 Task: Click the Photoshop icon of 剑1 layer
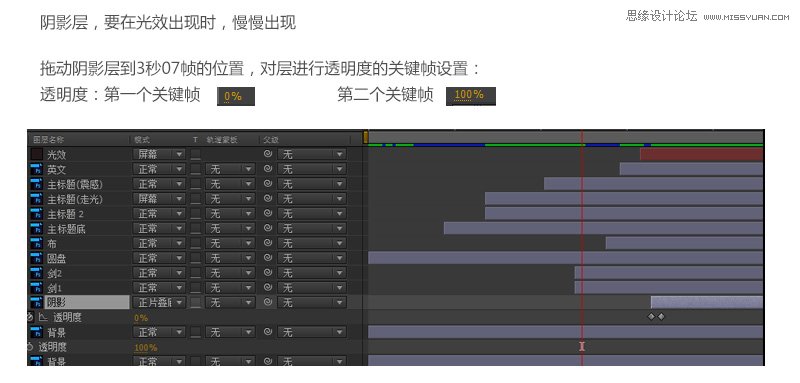36,288
